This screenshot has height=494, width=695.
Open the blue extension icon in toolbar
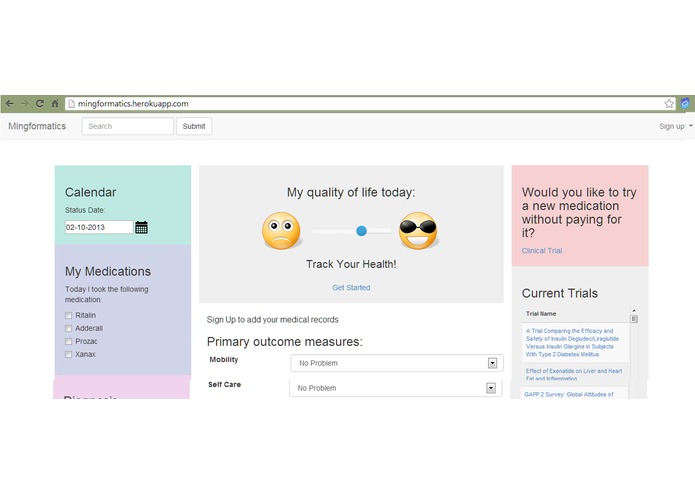tap(685, 103)
